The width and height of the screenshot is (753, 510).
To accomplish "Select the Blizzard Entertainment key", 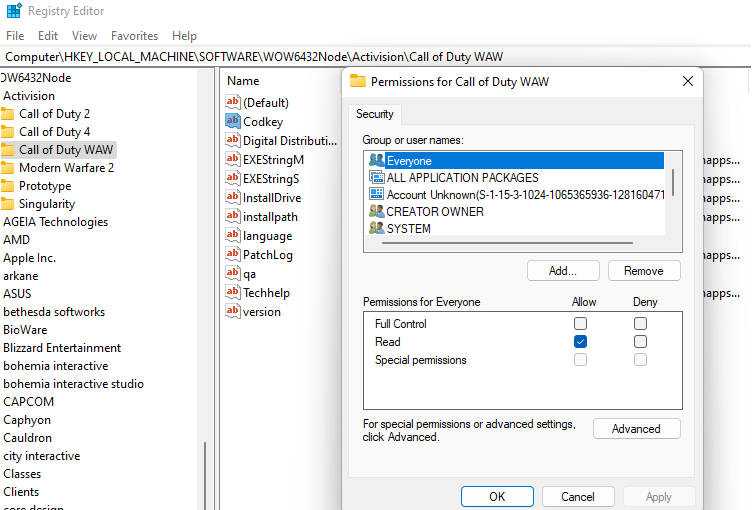I will [x=62, y=348].
